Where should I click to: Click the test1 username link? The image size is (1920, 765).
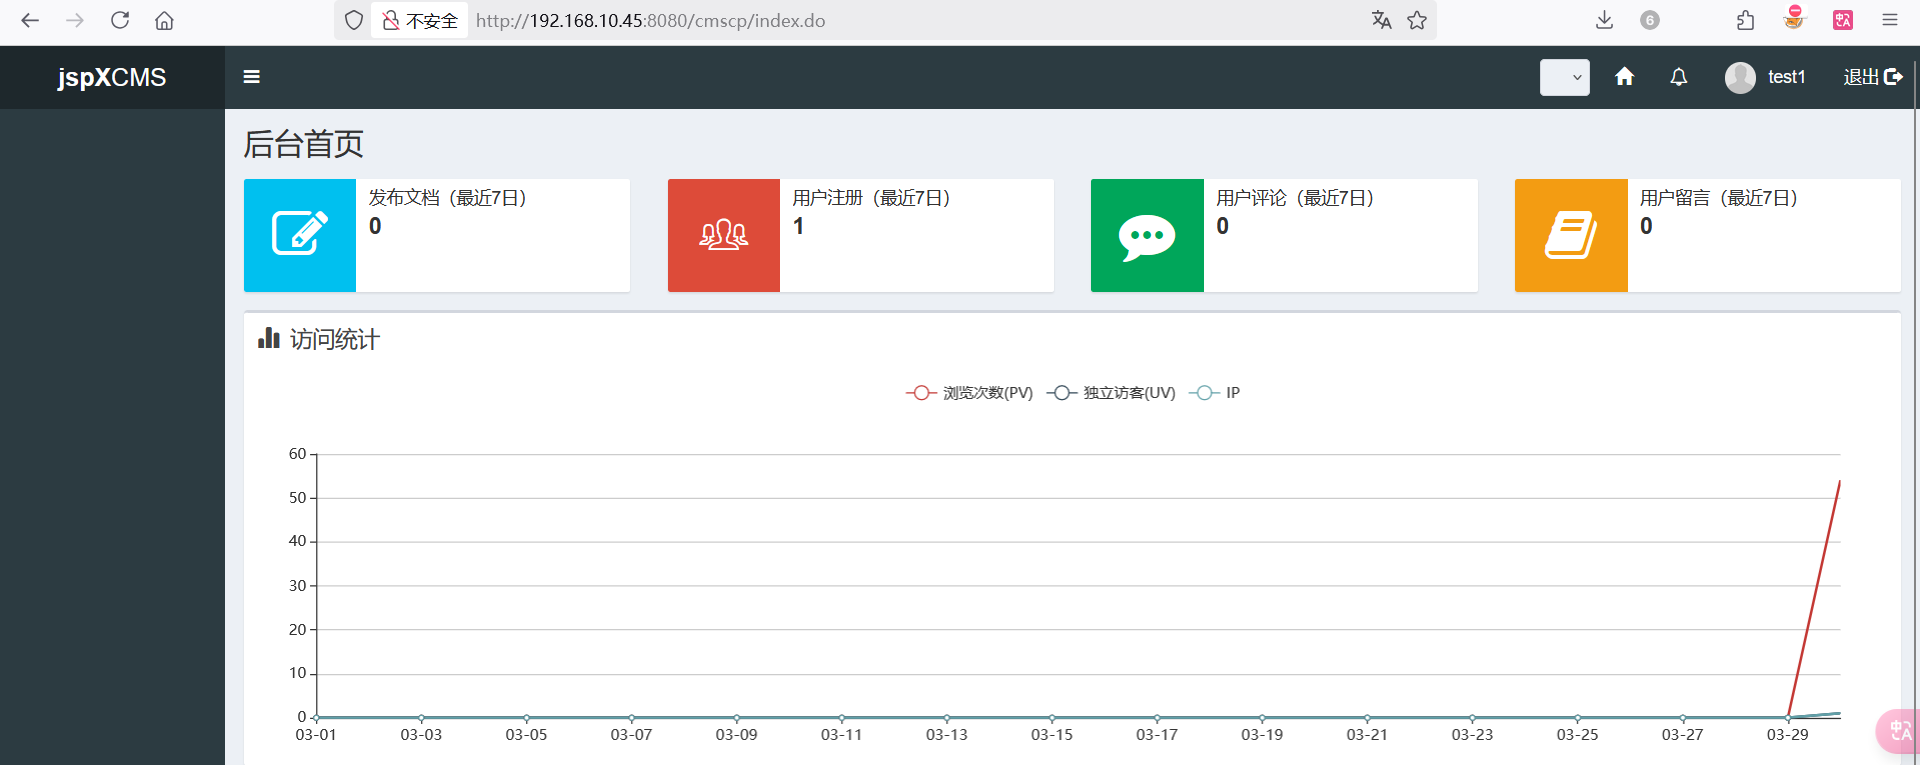[x=1786, y=77]
